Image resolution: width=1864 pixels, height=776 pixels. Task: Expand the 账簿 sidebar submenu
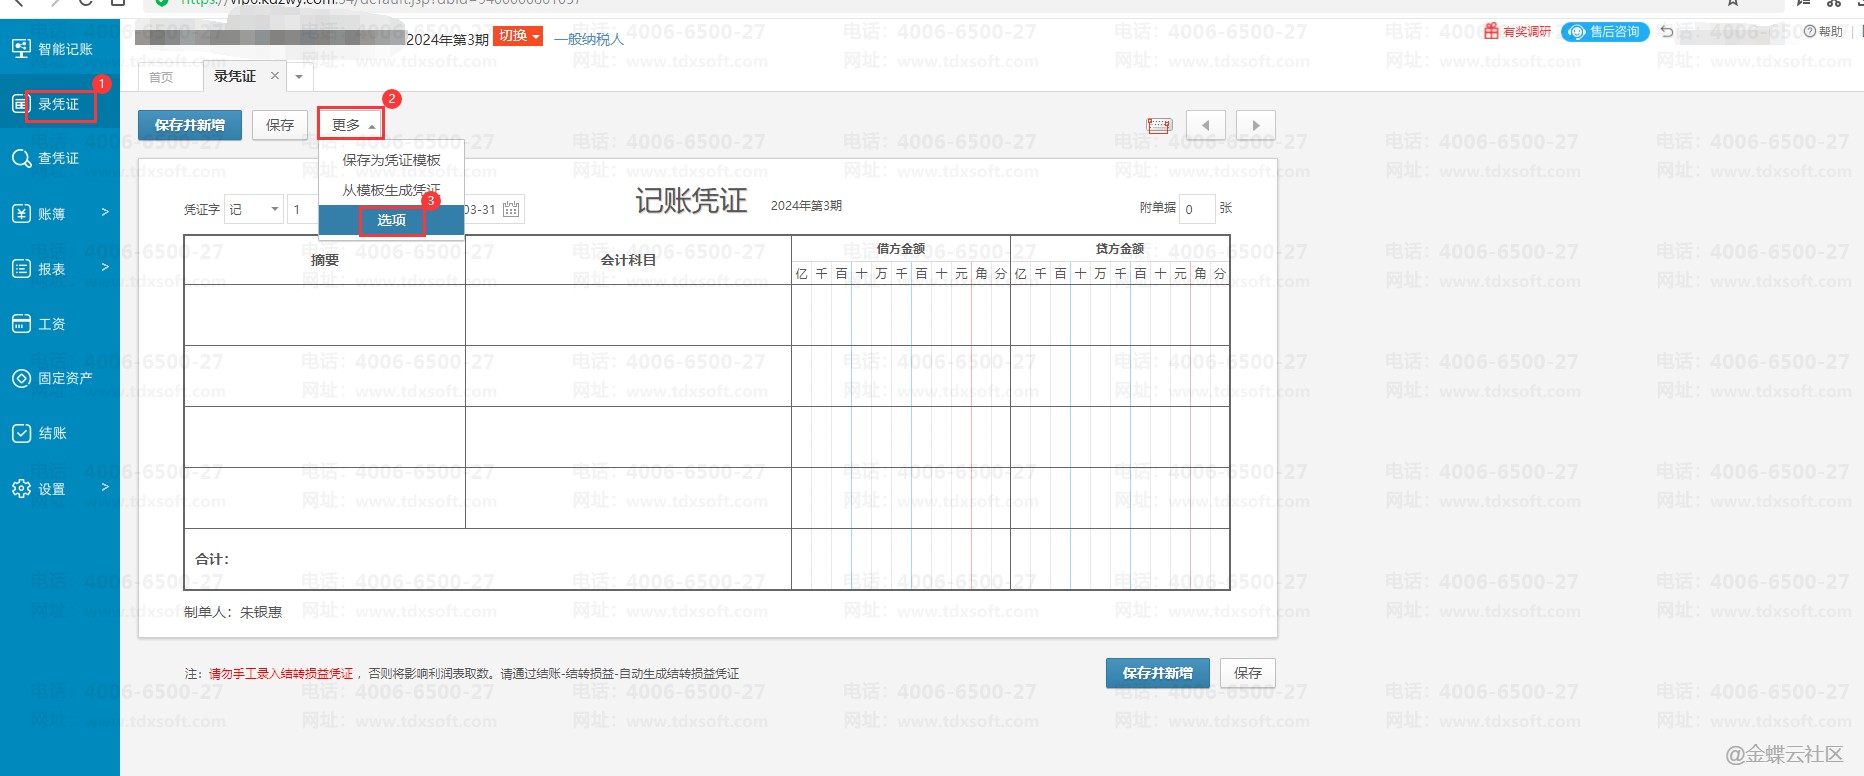click(105, 212)
